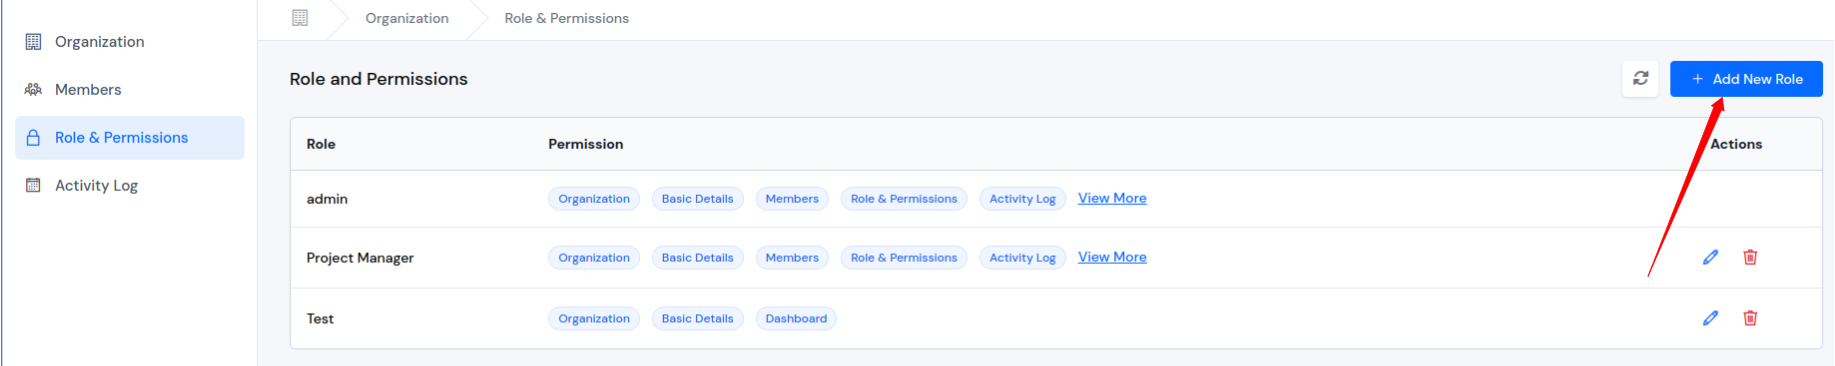The height and width of the screenshot is (366, 1835).
Task: Delete the Project Manager role via trash icon
Action: click(1750, 257)
